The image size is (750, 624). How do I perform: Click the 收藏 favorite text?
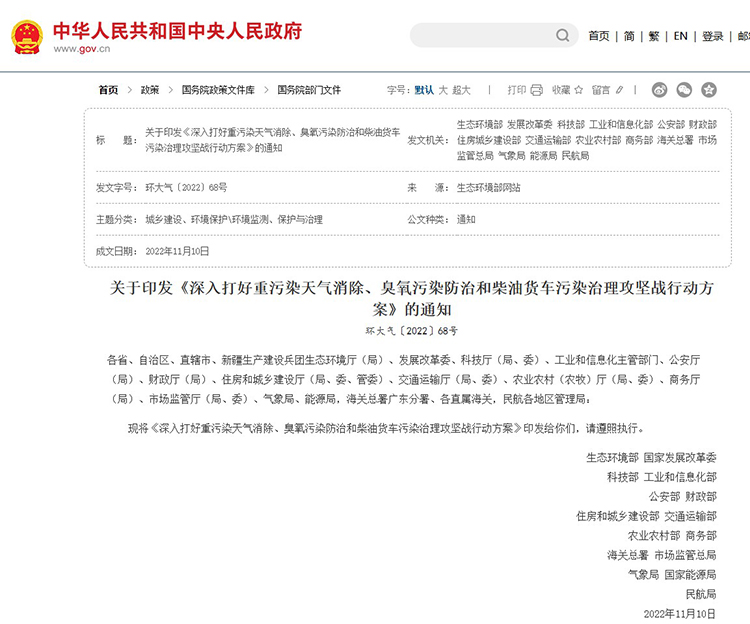pos(561,90)
